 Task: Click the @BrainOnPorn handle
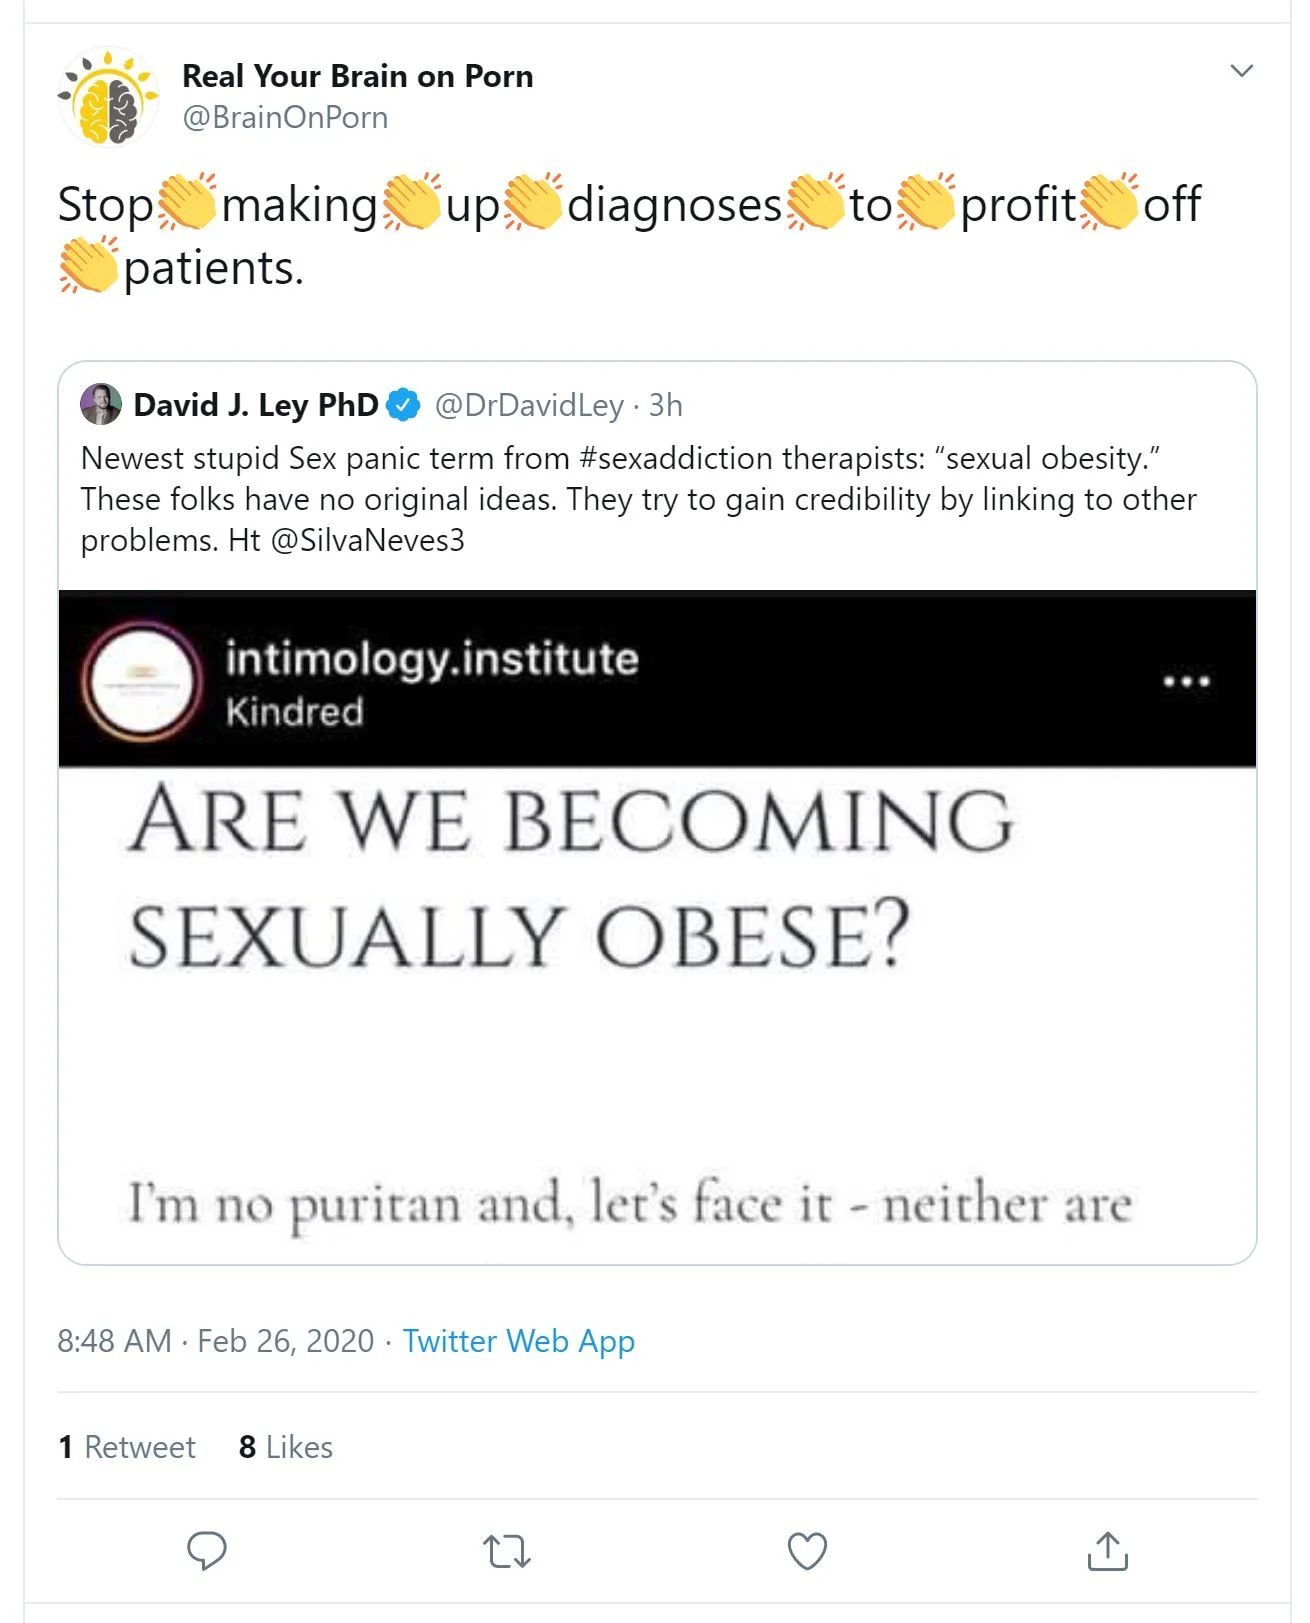click(285, 118)
